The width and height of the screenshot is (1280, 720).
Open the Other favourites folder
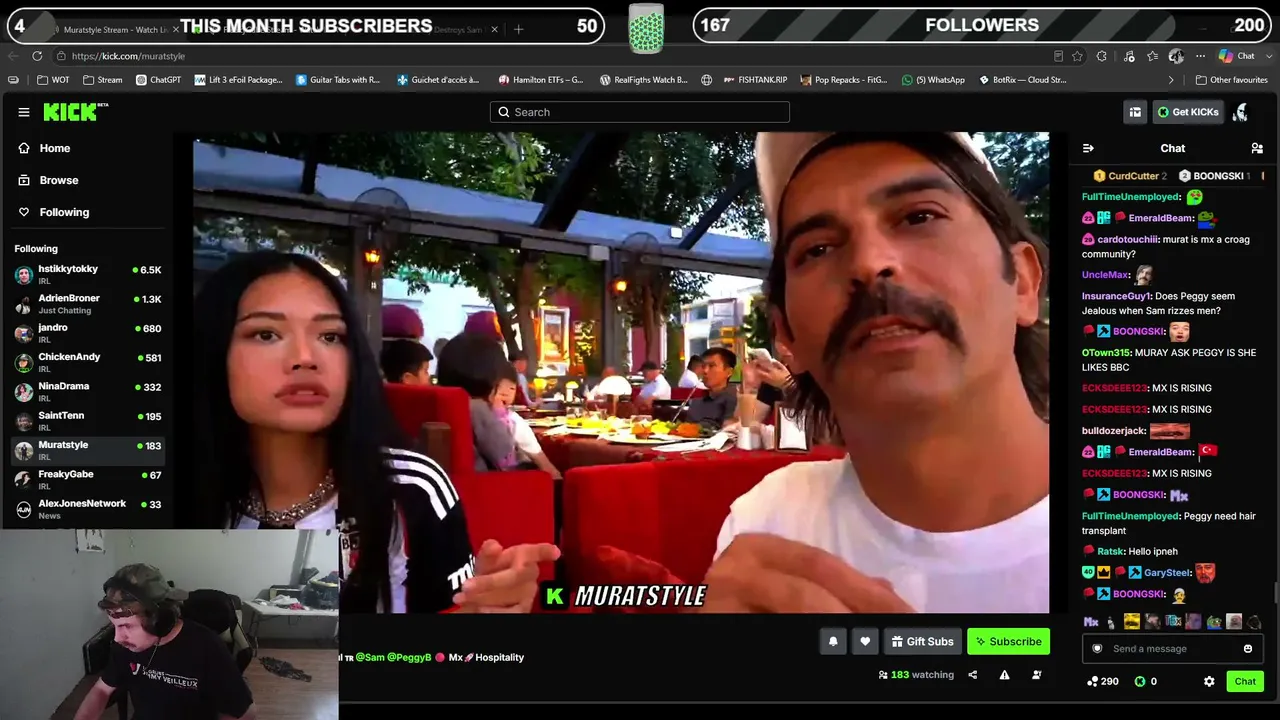tap(1231, 80)
